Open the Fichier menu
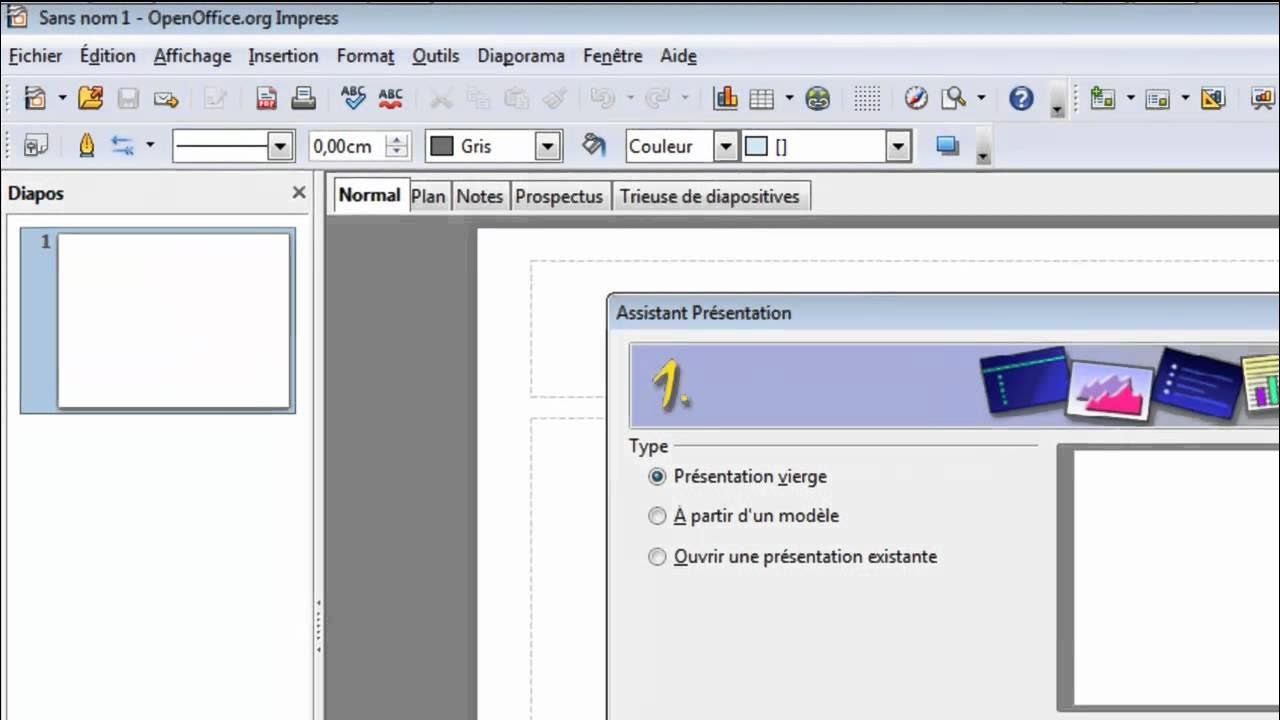The height and width of the screenshot is (720, 1280). 36,56
